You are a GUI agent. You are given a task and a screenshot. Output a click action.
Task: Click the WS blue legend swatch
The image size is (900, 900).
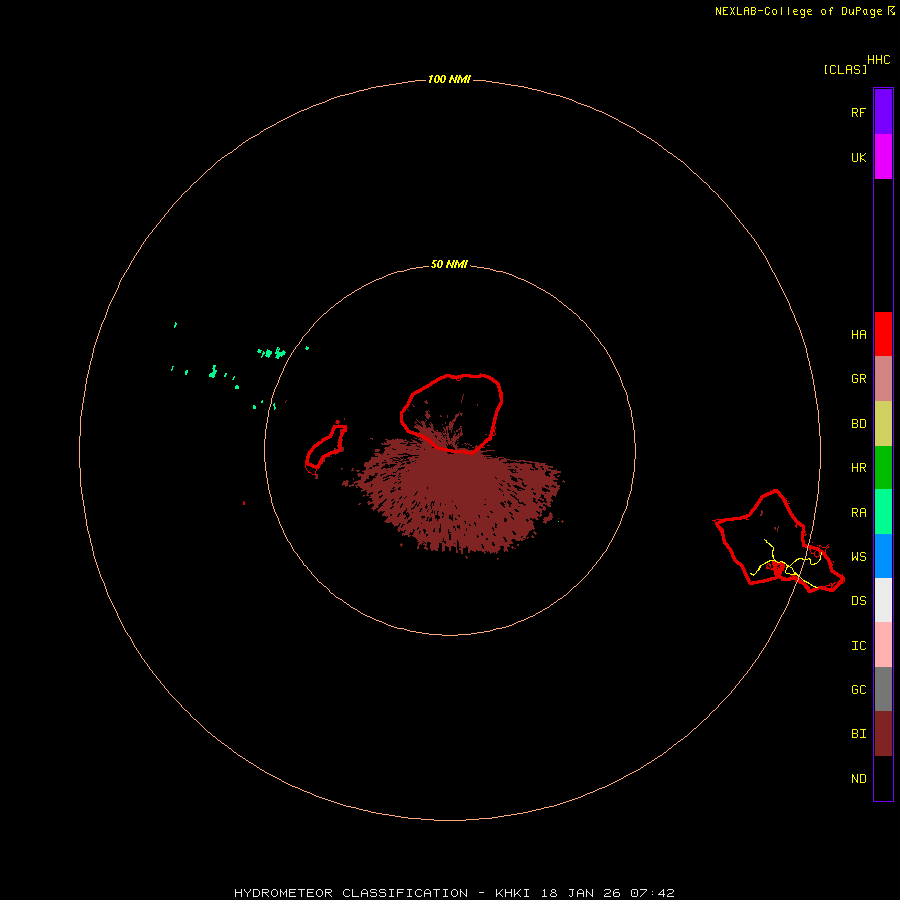883,556
